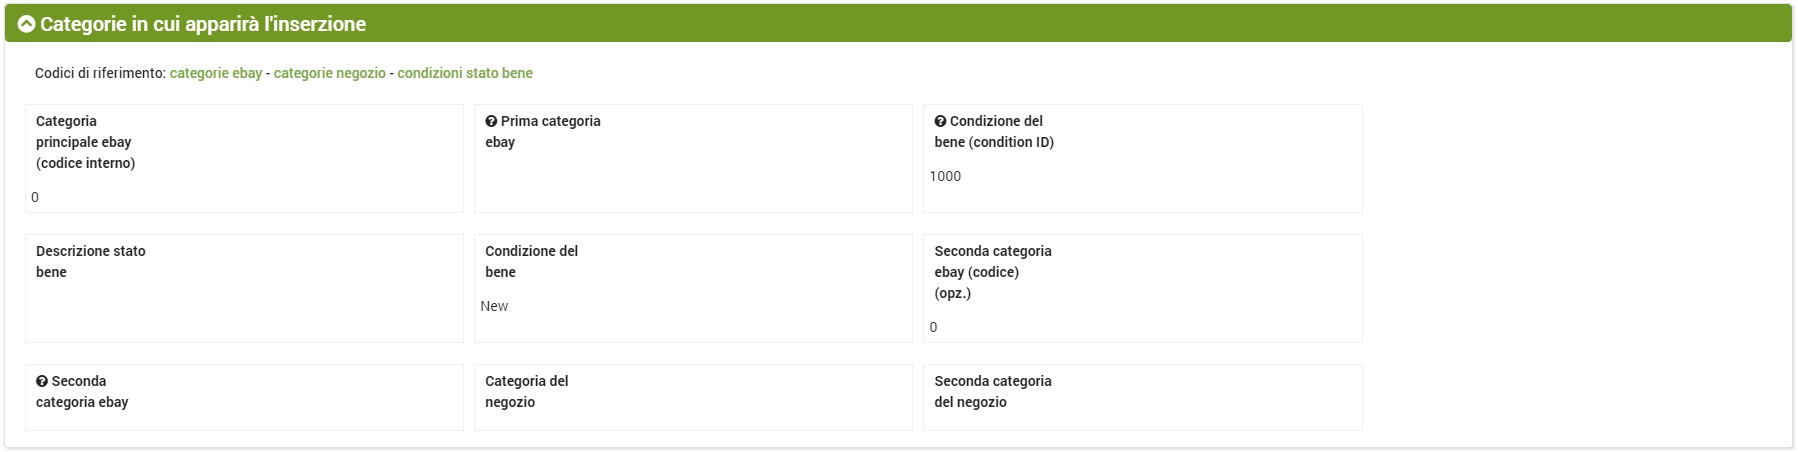Select the Seconda categoria del negozio field

click(x=1142, y=420)
